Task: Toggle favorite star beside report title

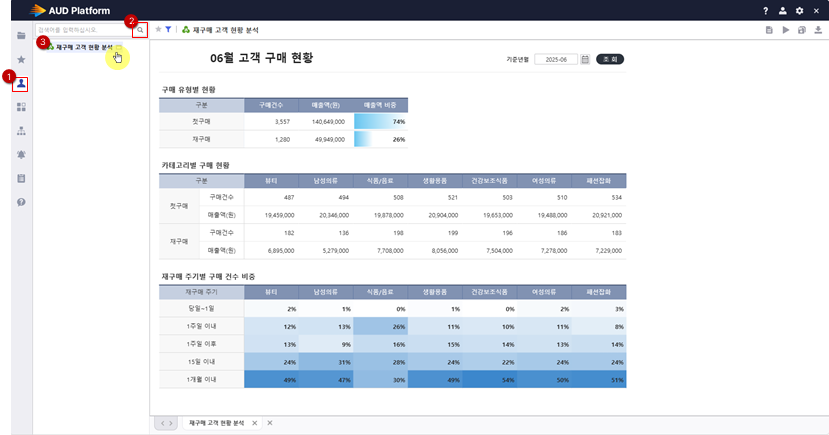Action: 158,30
